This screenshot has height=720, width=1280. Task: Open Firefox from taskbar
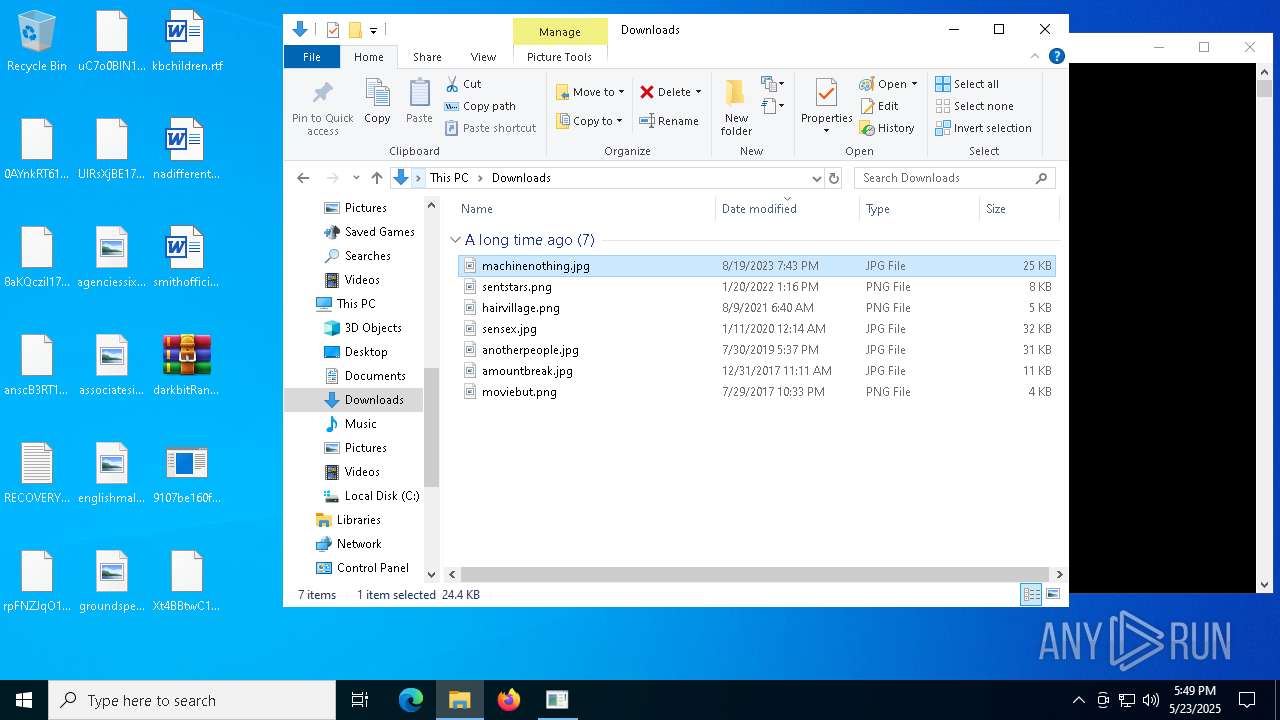(509, 700)
